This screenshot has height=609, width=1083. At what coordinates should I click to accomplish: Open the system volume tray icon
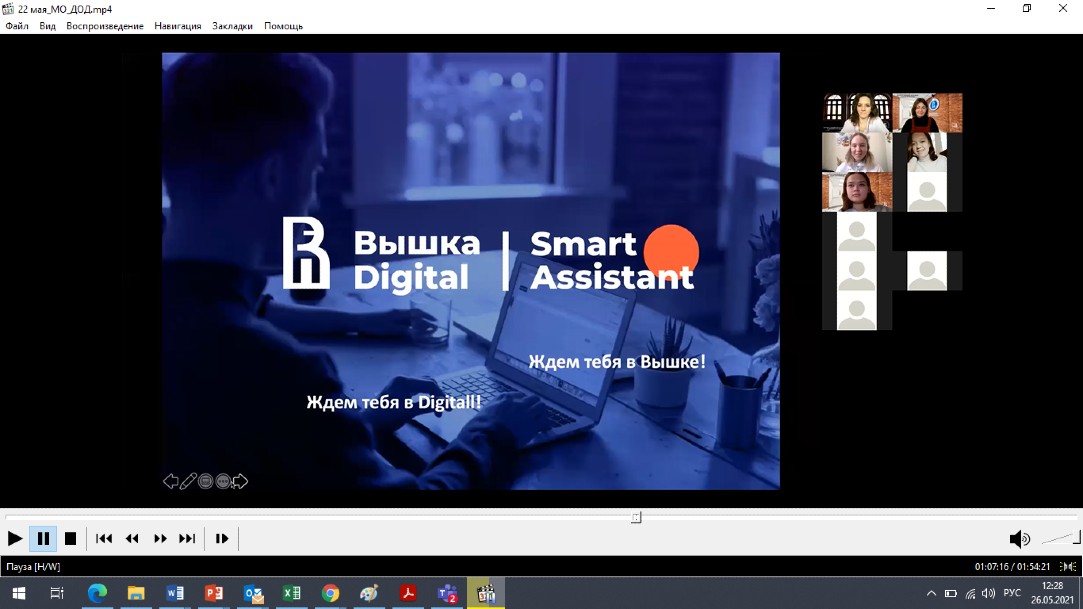tap(988, 593)
